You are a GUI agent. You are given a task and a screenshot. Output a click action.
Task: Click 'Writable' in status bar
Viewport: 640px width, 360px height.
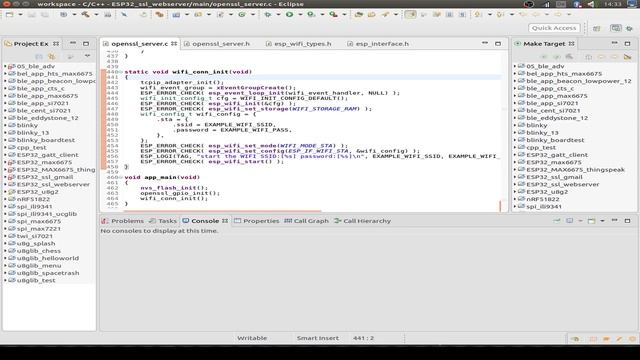[x=252, y=338]
